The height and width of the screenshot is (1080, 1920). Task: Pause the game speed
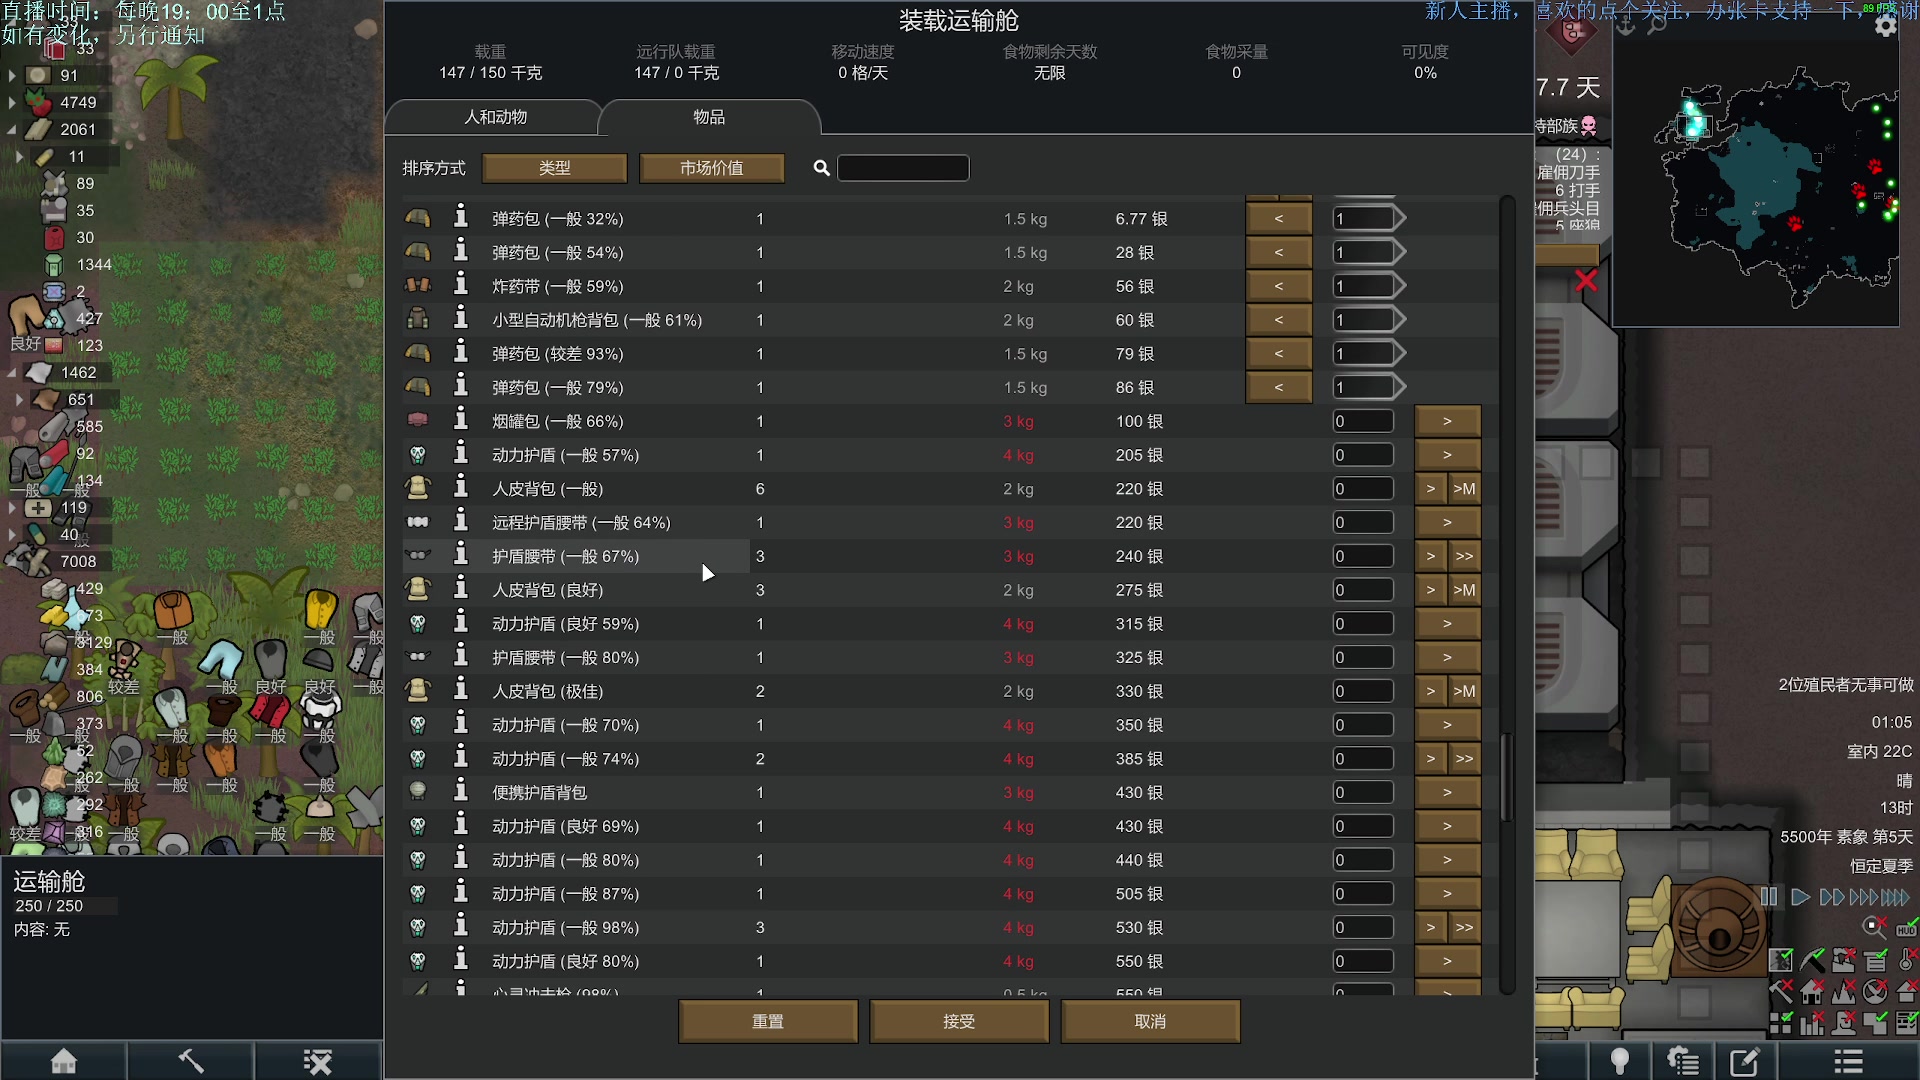pyautogui.click(x=1769, y=897)
